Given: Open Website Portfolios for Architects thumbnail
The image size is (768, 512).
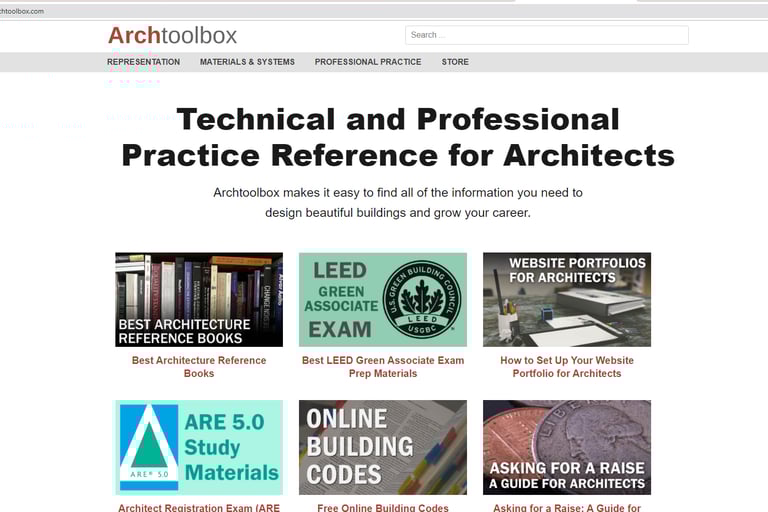Looking at the screenshot, I should pos(567,299).
